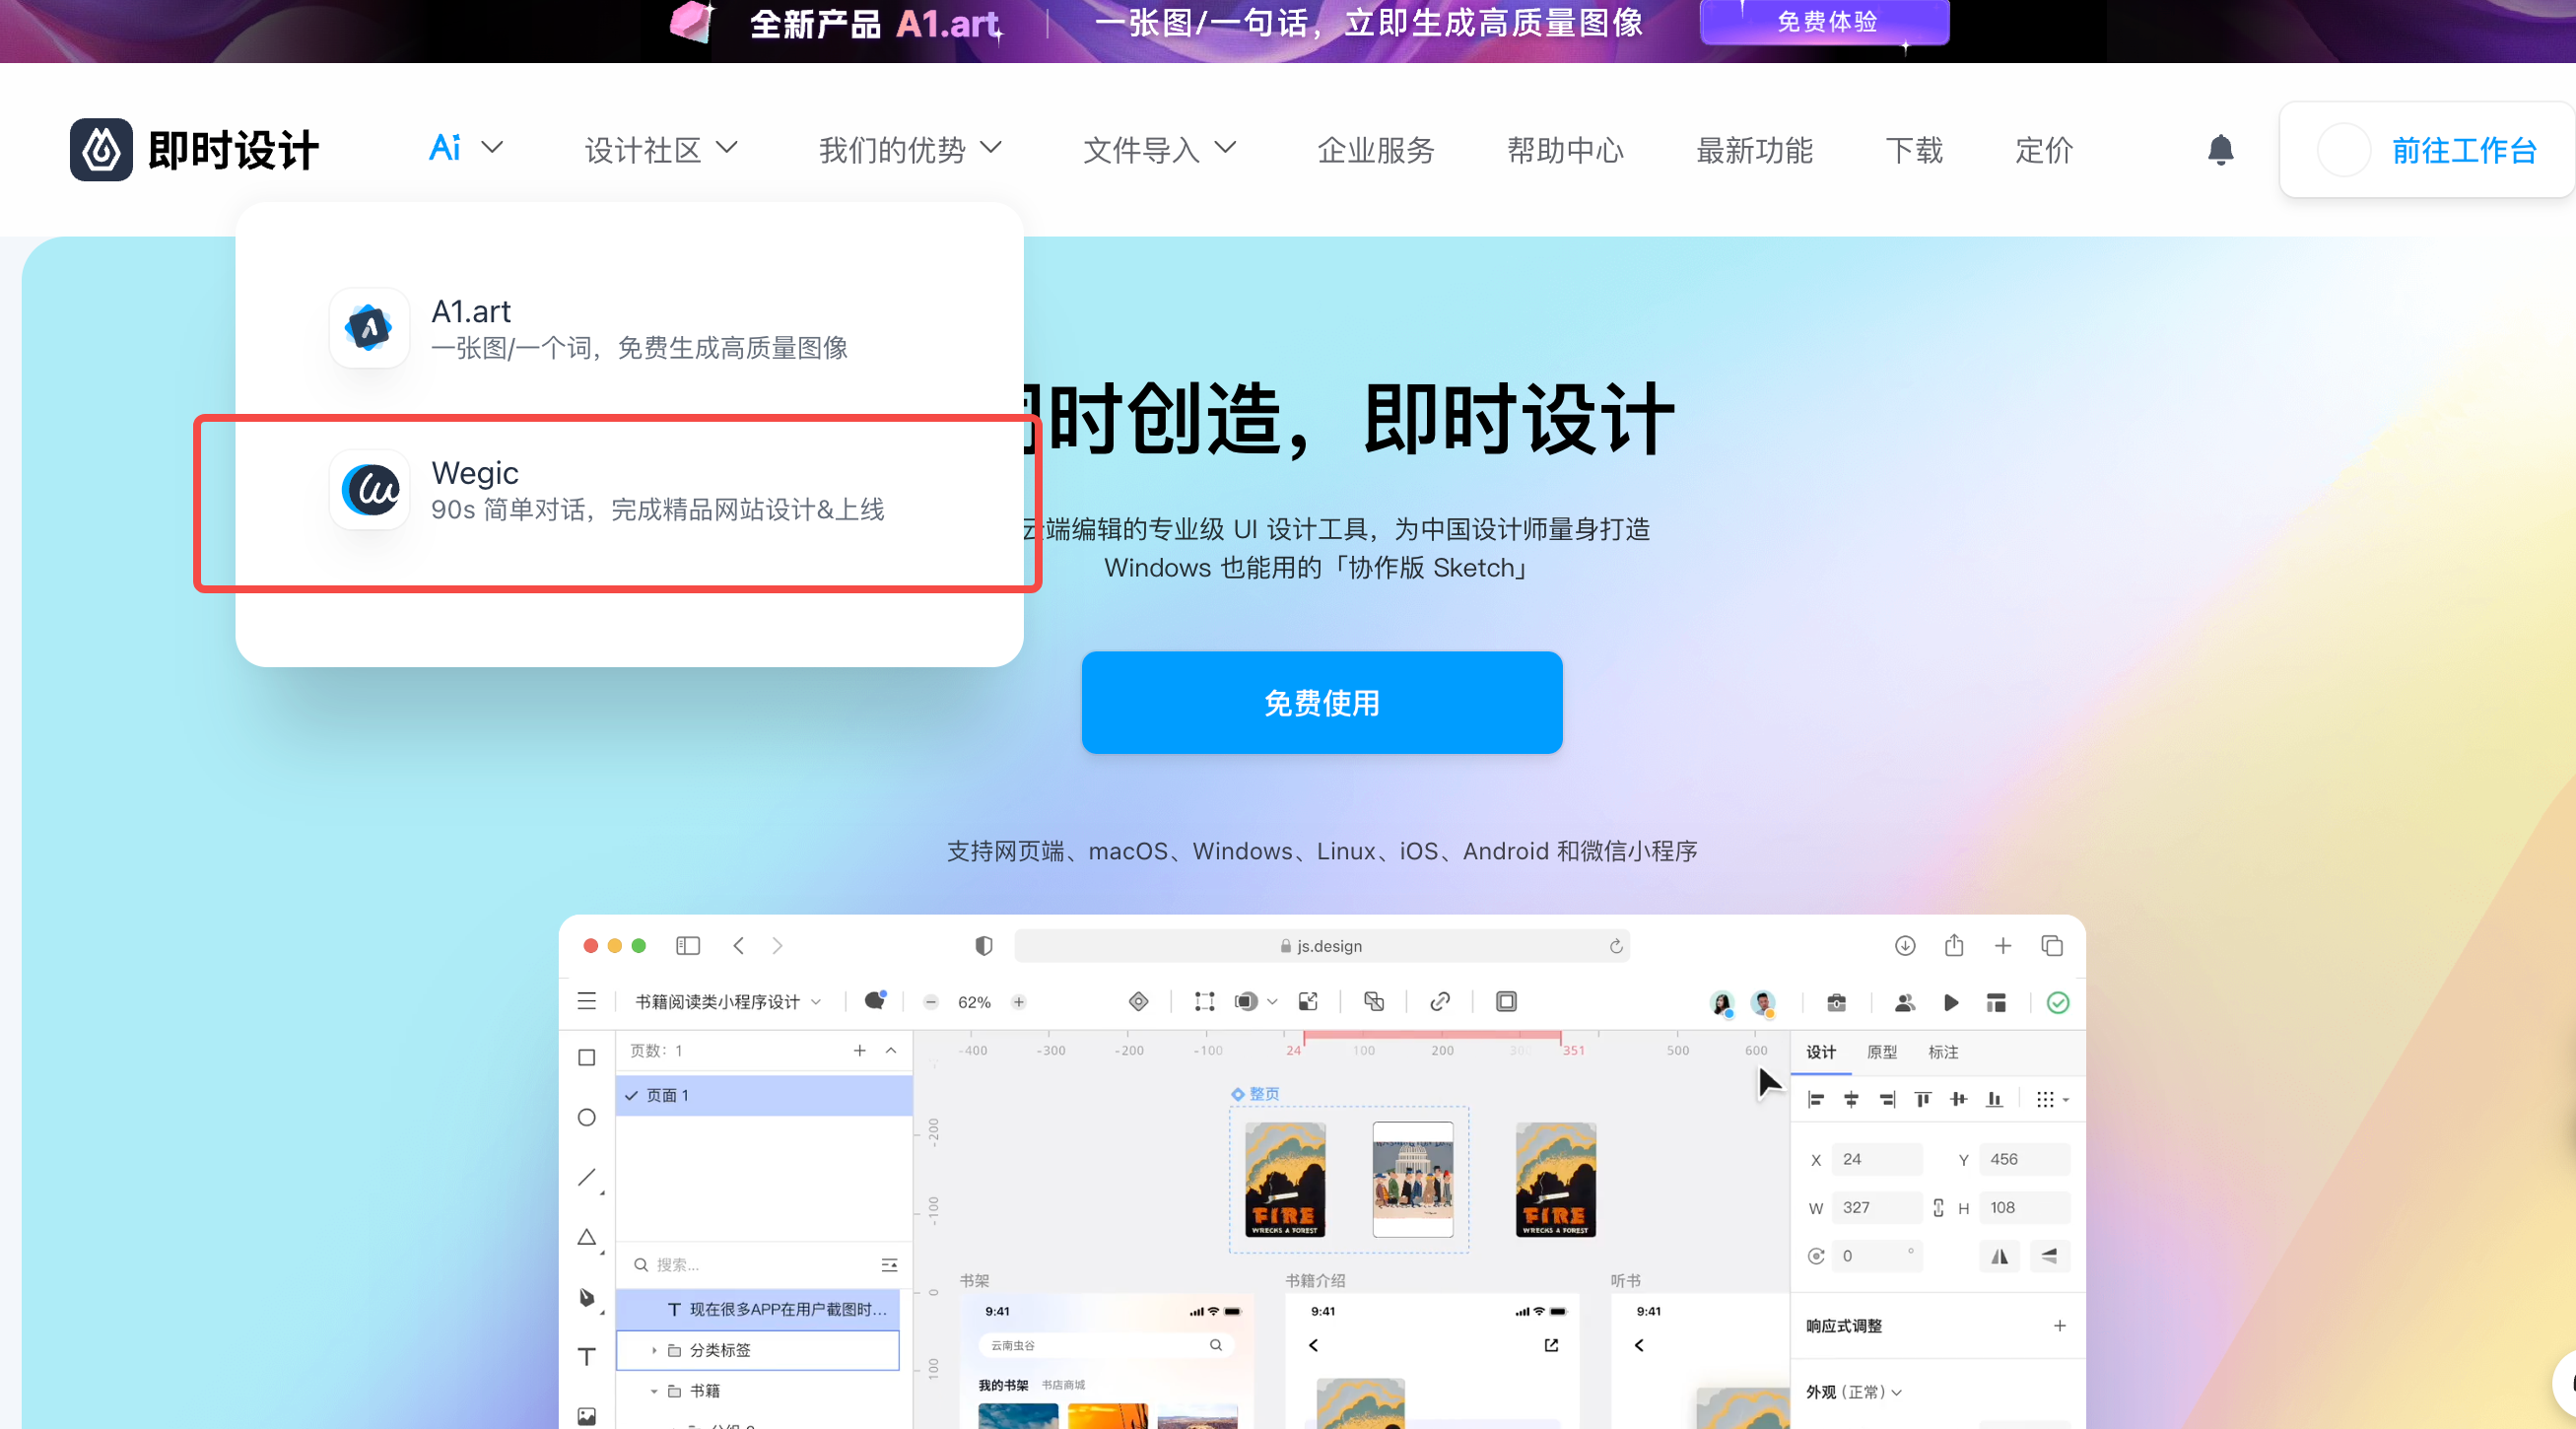Click the link sharing icon in the toolbar
Screen dimensions: 2576x1429
click(x=1440, y=1002)
